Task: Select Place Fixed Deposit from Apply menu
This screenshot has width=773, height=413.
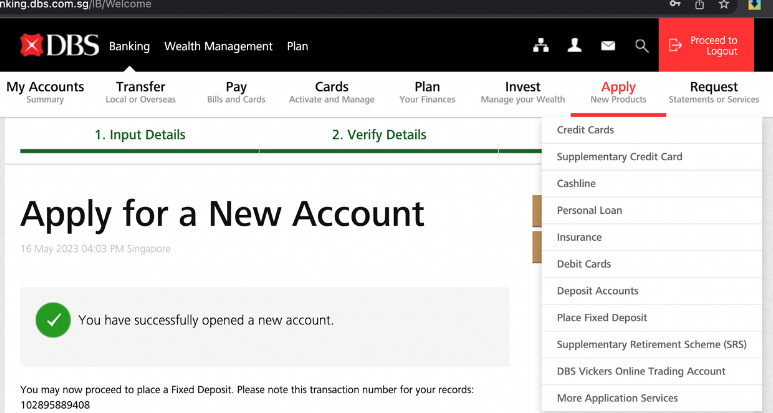Action: click(x=602, y=318)
